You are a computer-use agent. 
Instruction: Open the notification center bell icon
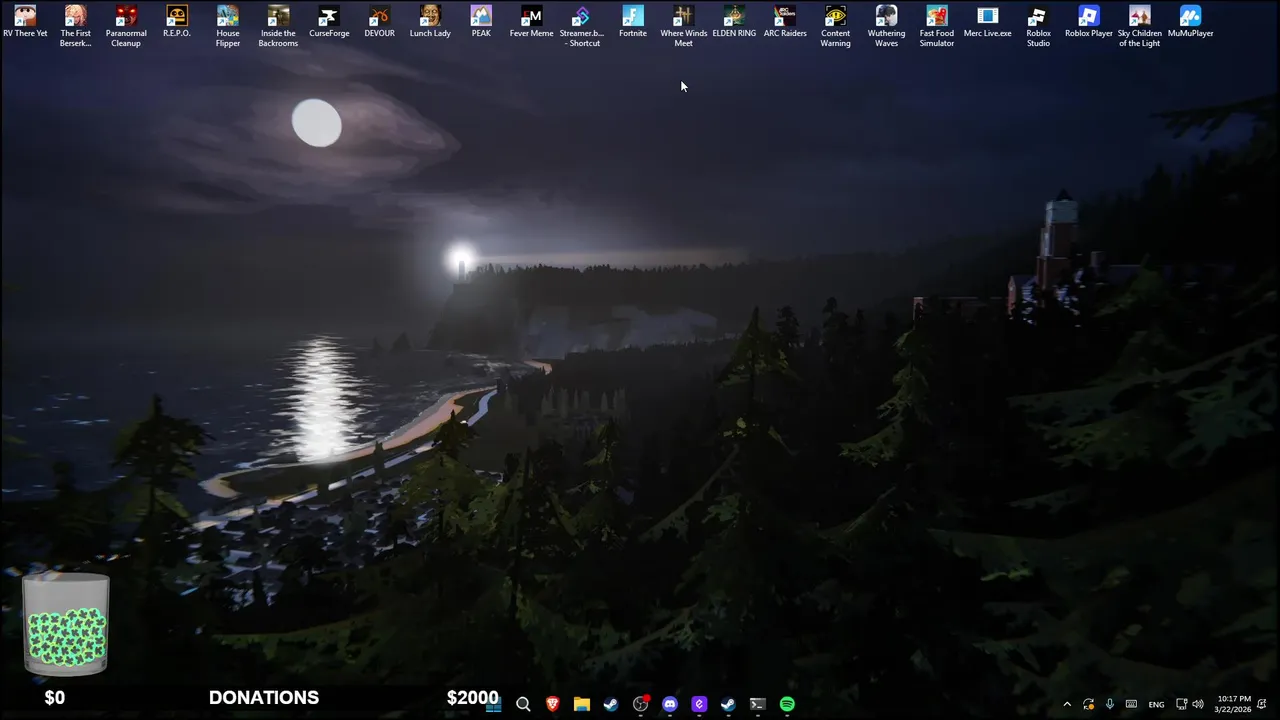coord(1262,704)
